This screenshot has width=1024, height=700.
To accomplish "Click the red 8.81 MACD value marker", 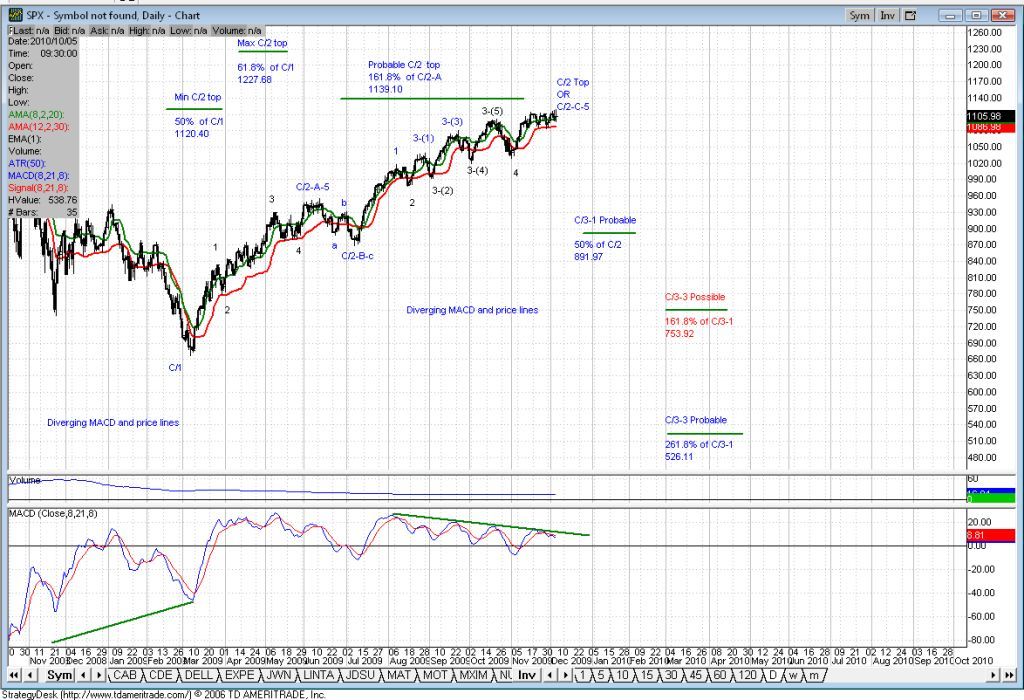I will pyautogui.click(x=990, y=535).
